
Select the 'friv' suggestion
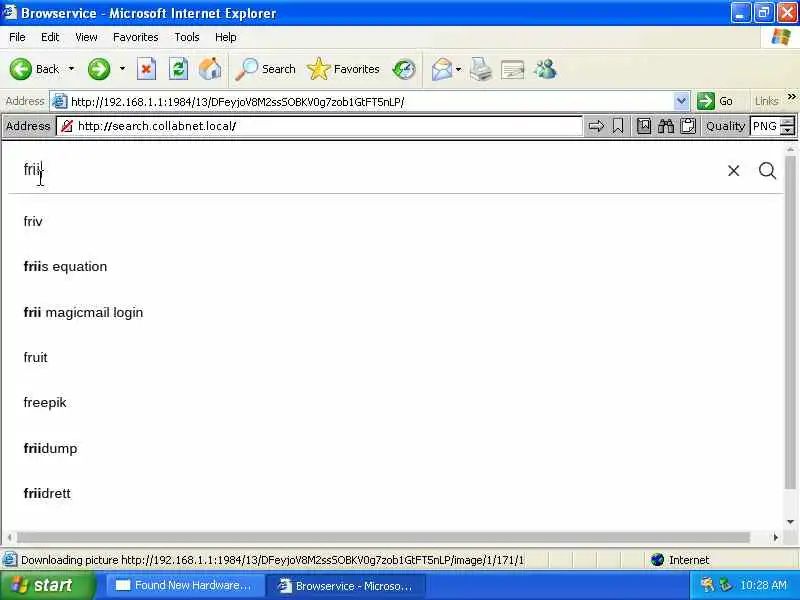[33, 221]
